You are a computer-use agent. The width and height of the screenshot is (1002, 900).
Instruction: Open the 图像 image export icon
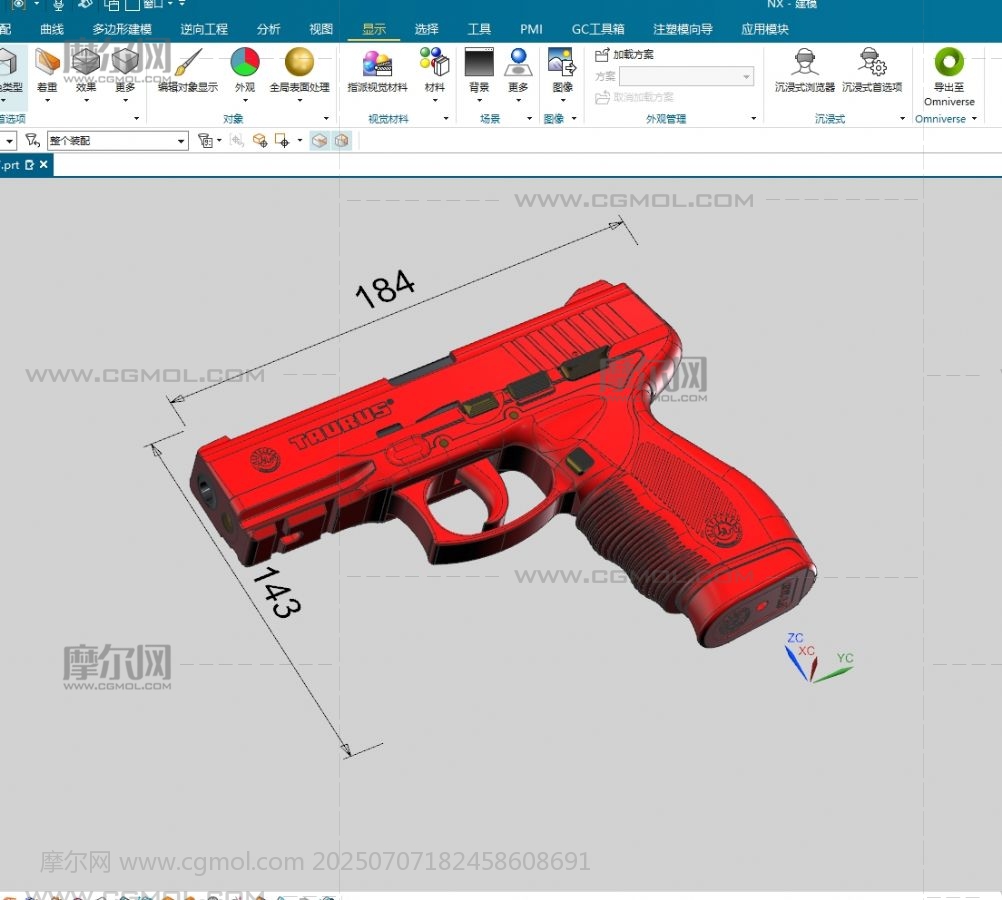pos(562,62)
